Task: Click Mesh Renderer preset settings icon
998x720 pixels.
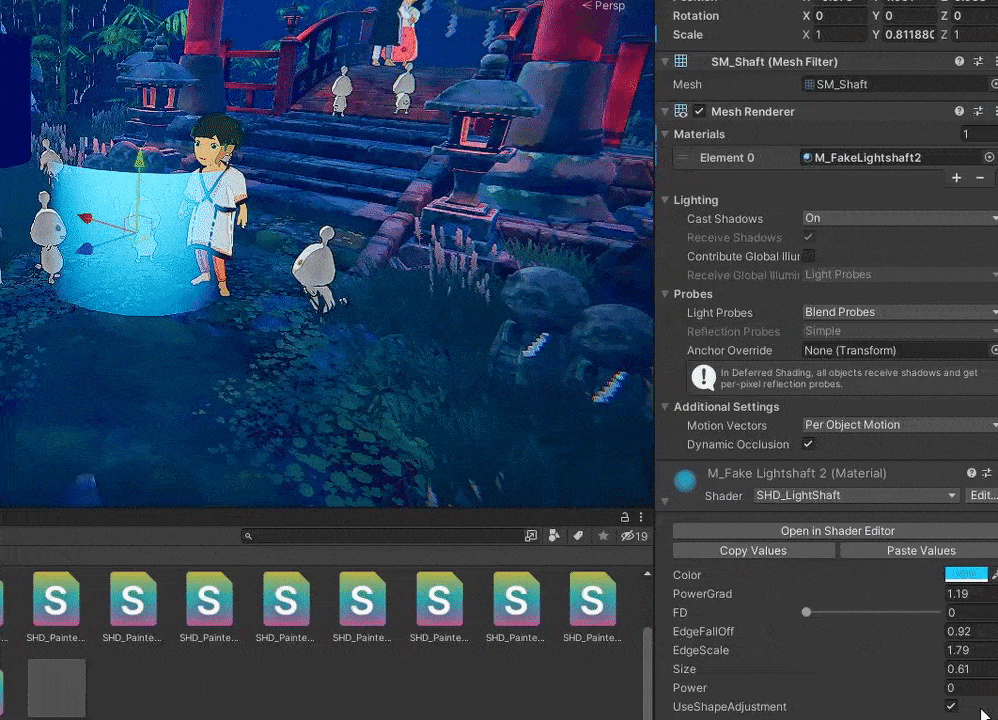Action: 978,112
